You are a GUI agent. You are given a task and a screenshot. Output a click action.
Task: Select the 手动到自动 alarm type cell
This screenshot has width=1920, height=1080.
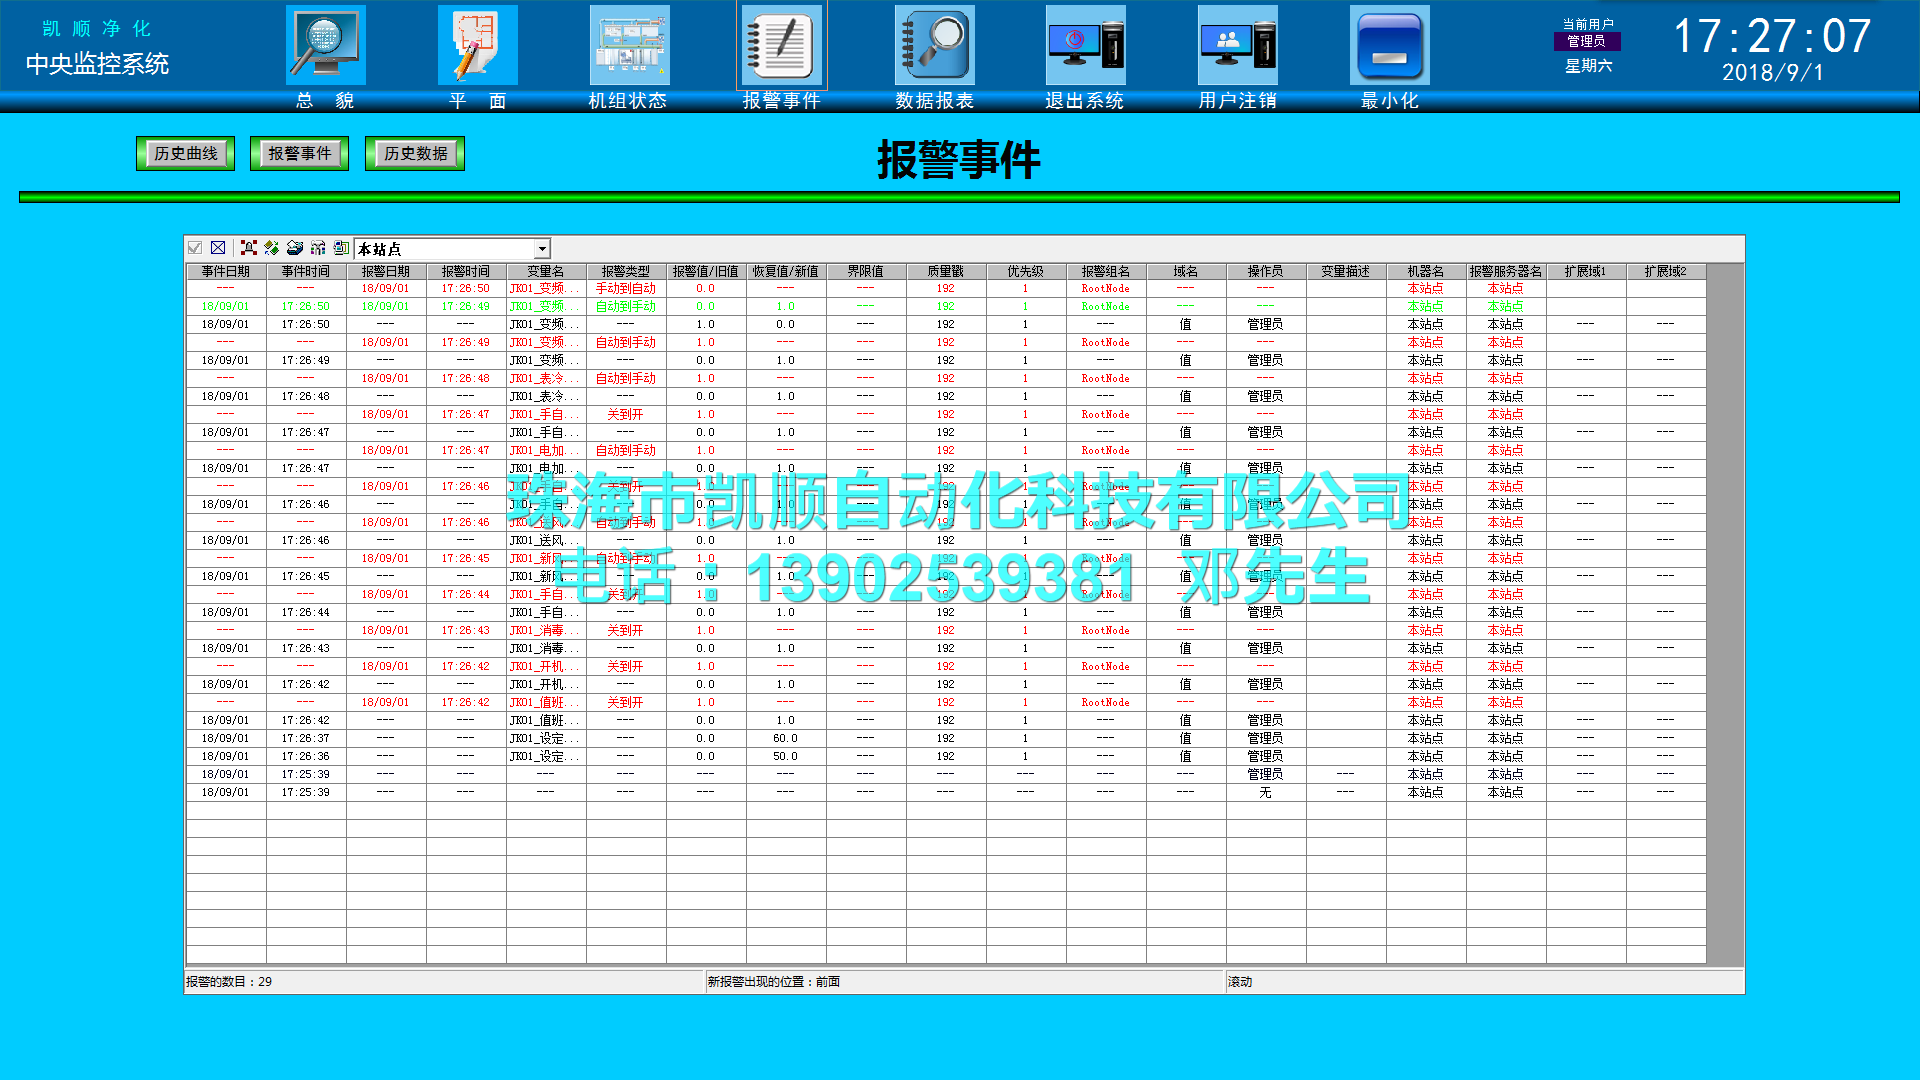pyautogui.click(x=626, y=288)
